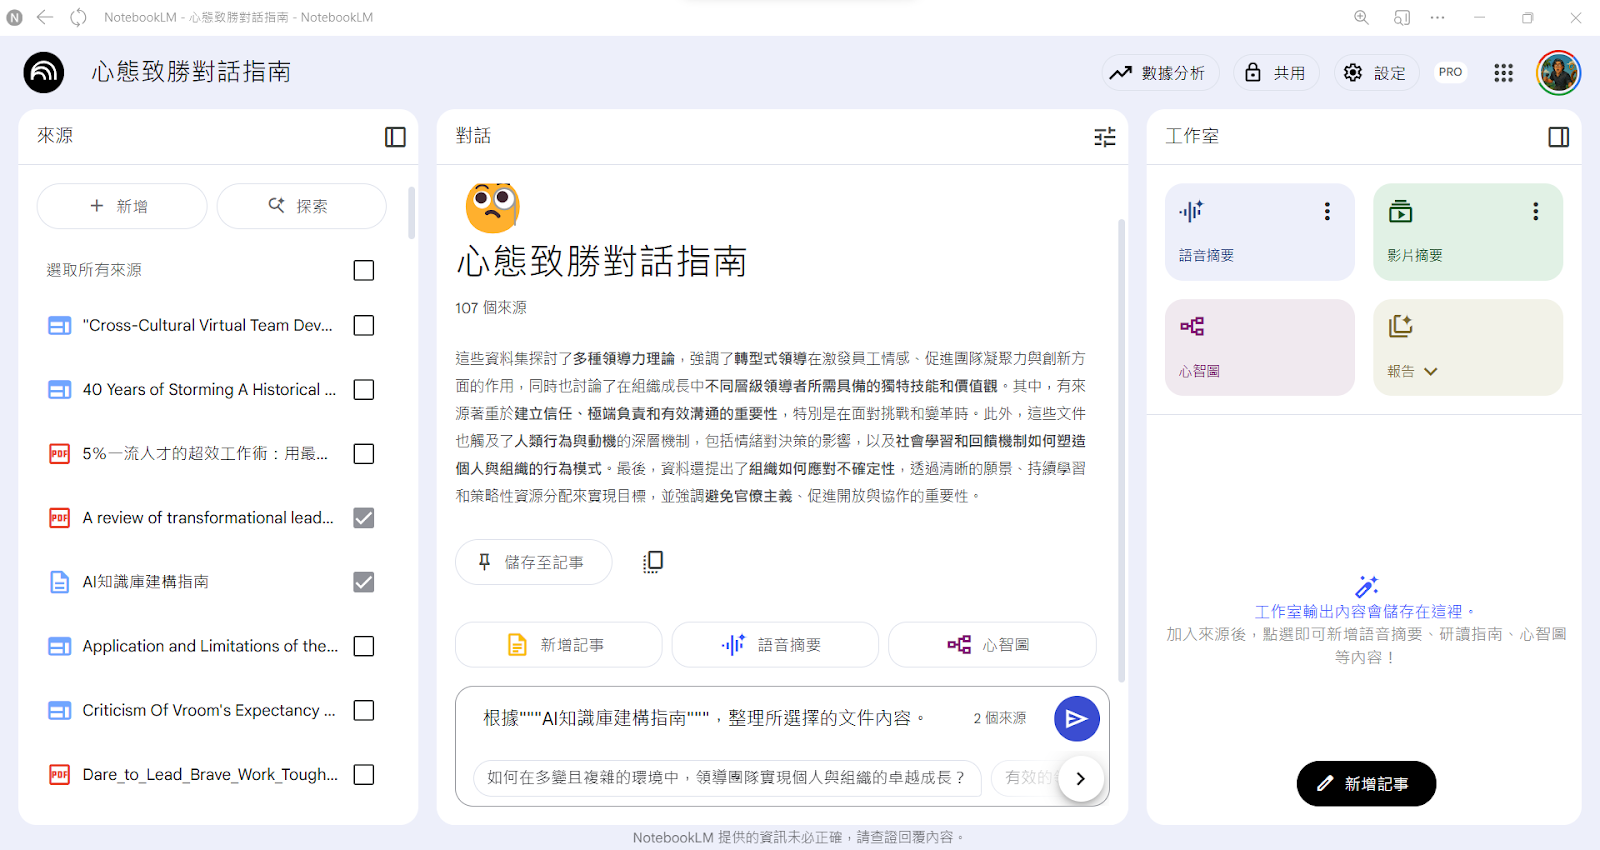Click the document icon of AI知識庫建構指南
The height and width of the screenshot is (850, 1600).
[x=60, y=582]
